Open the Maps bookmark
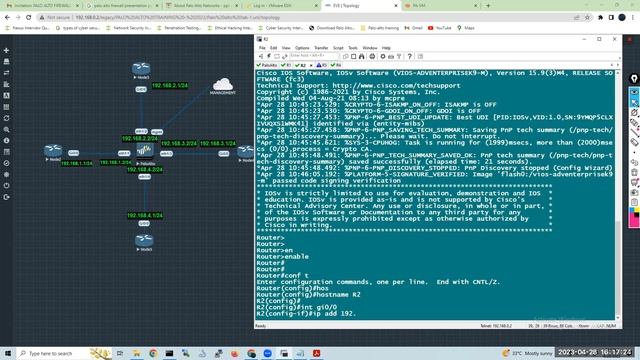Screen dimensions: 640x360 pyautogui.click(x=466, y=28)
